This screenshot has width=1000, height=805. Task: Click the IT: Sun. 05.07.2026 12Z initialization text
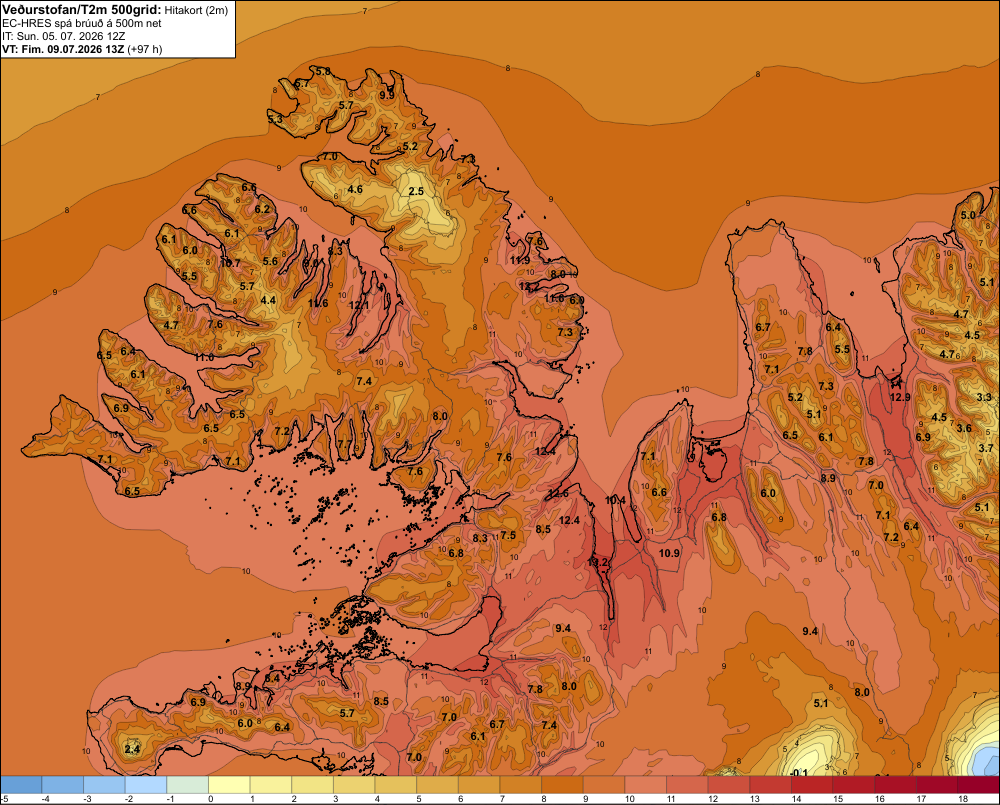click(64, 36)
